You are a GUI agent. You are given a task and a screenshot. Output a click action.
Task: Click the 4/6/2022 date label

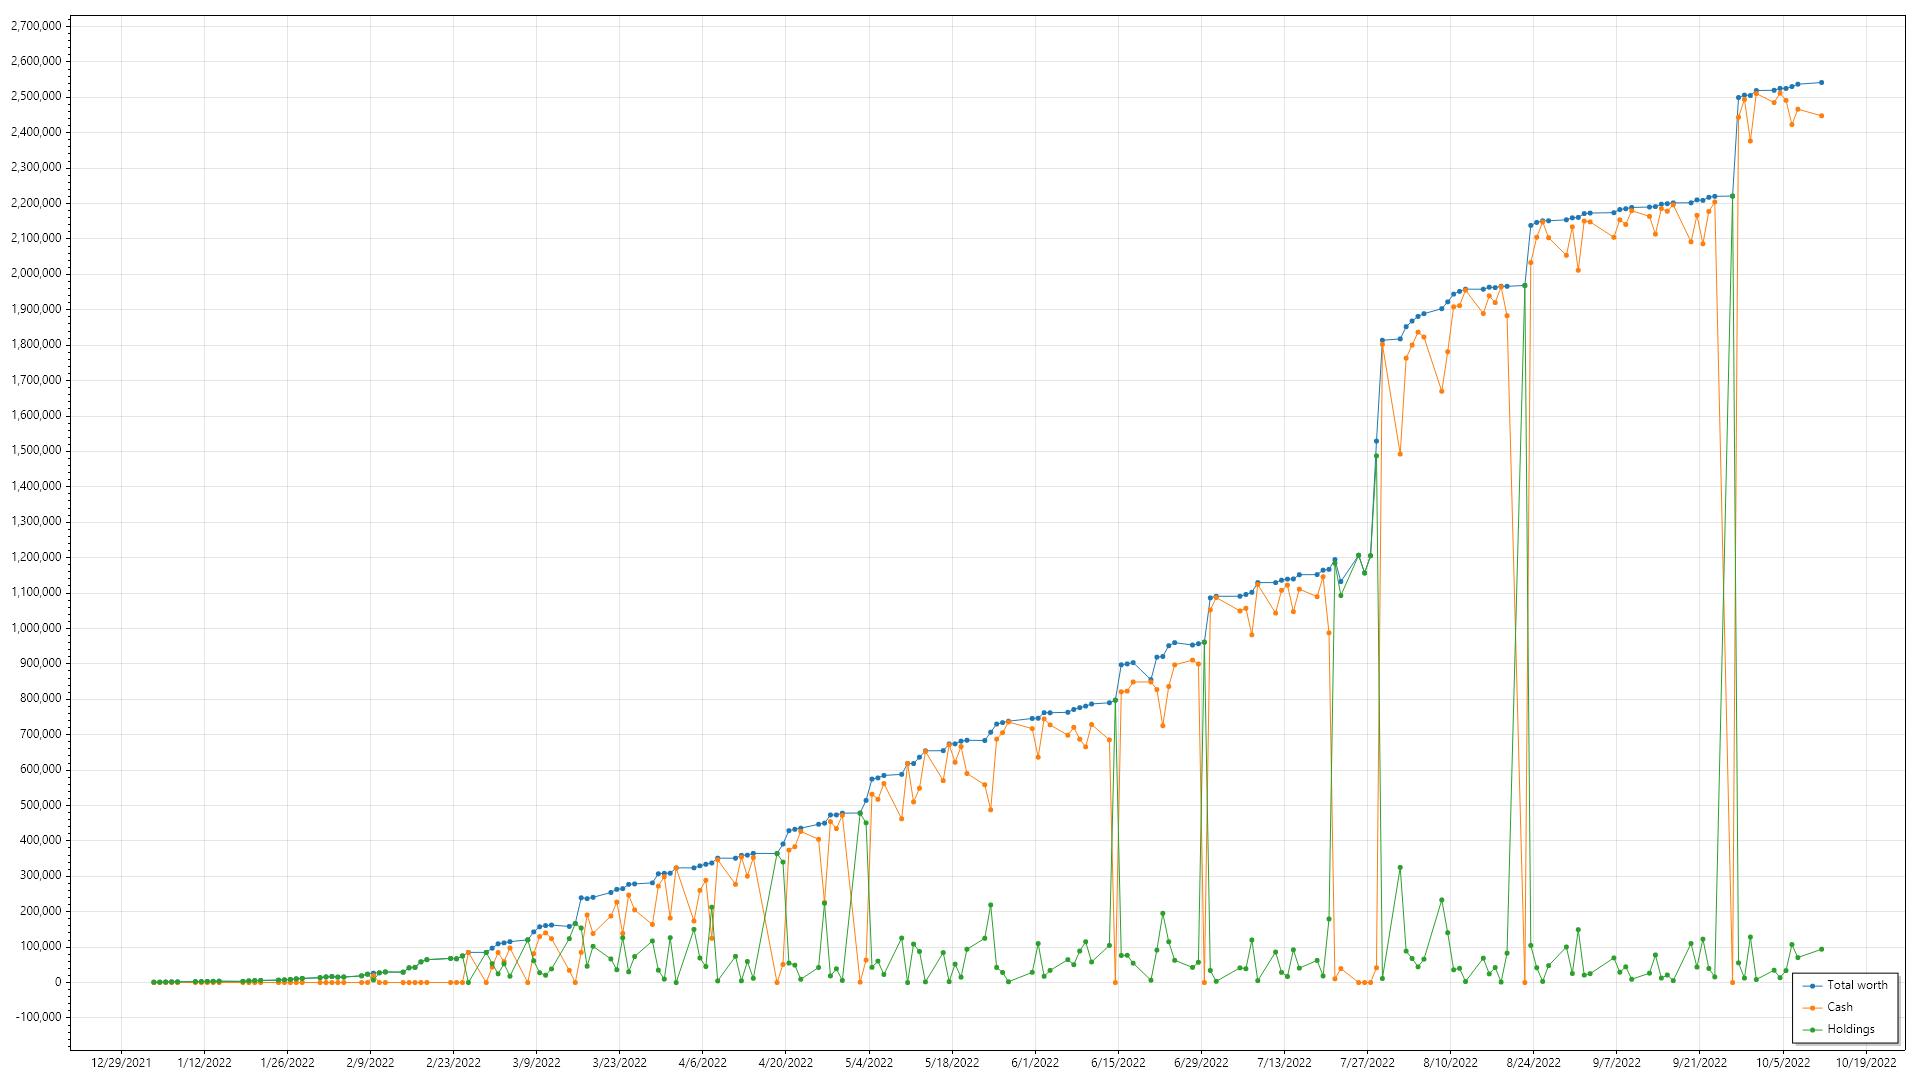(x=702, y=1063)
